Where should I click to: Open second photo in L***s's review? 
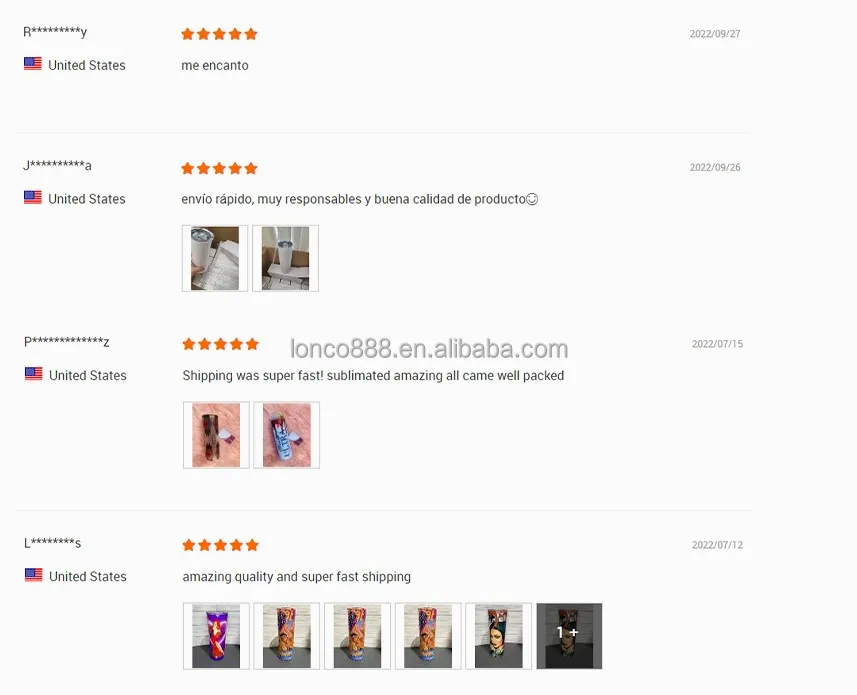[x=286, y=636]
